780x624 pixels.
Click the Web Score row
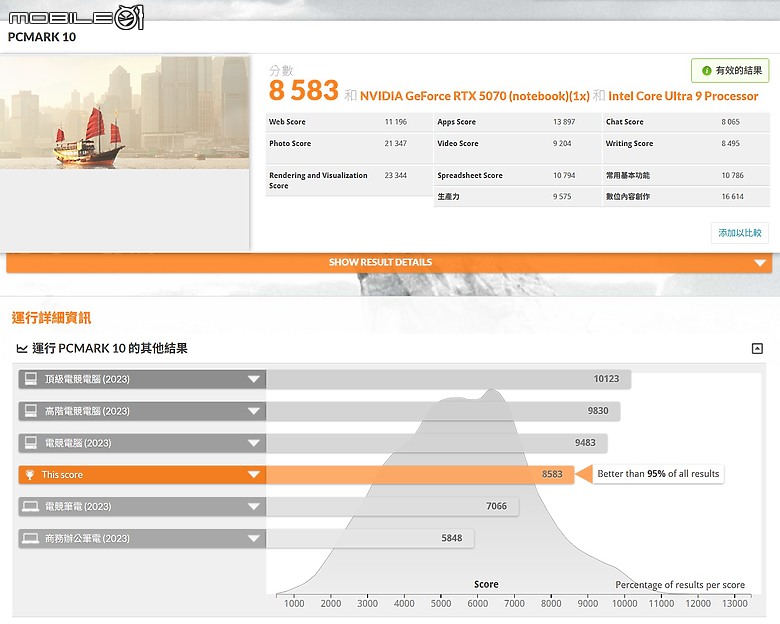[349, 122]
